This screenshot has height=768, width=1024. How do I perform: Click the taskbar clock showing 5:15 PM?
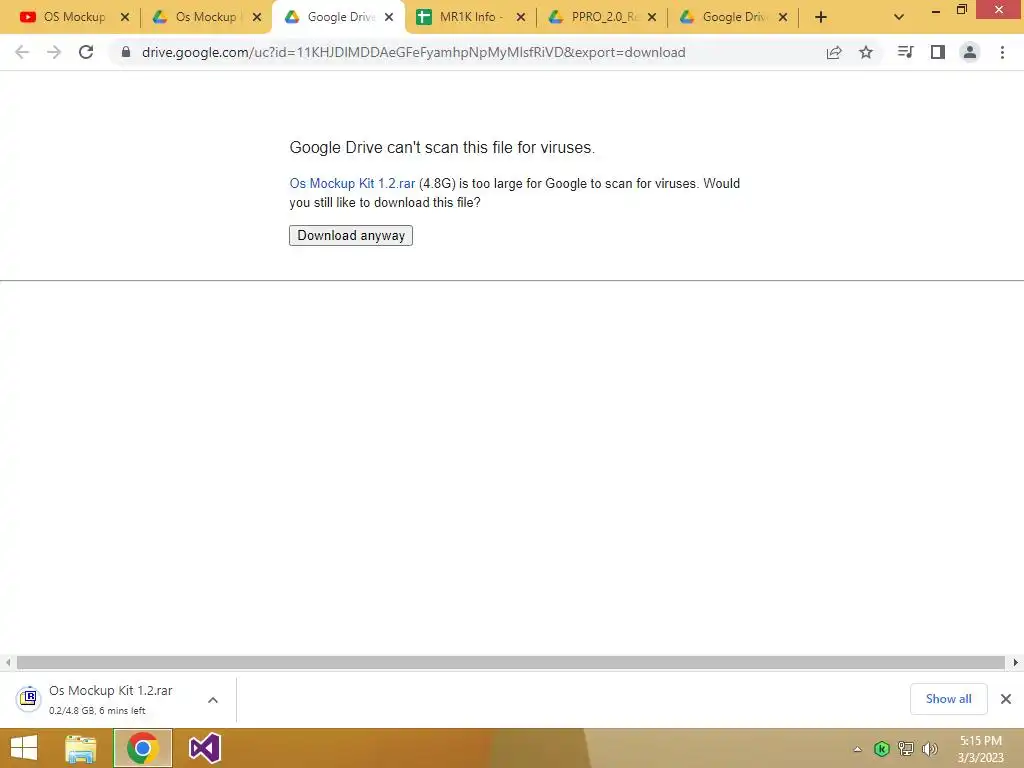pos(980,749)
